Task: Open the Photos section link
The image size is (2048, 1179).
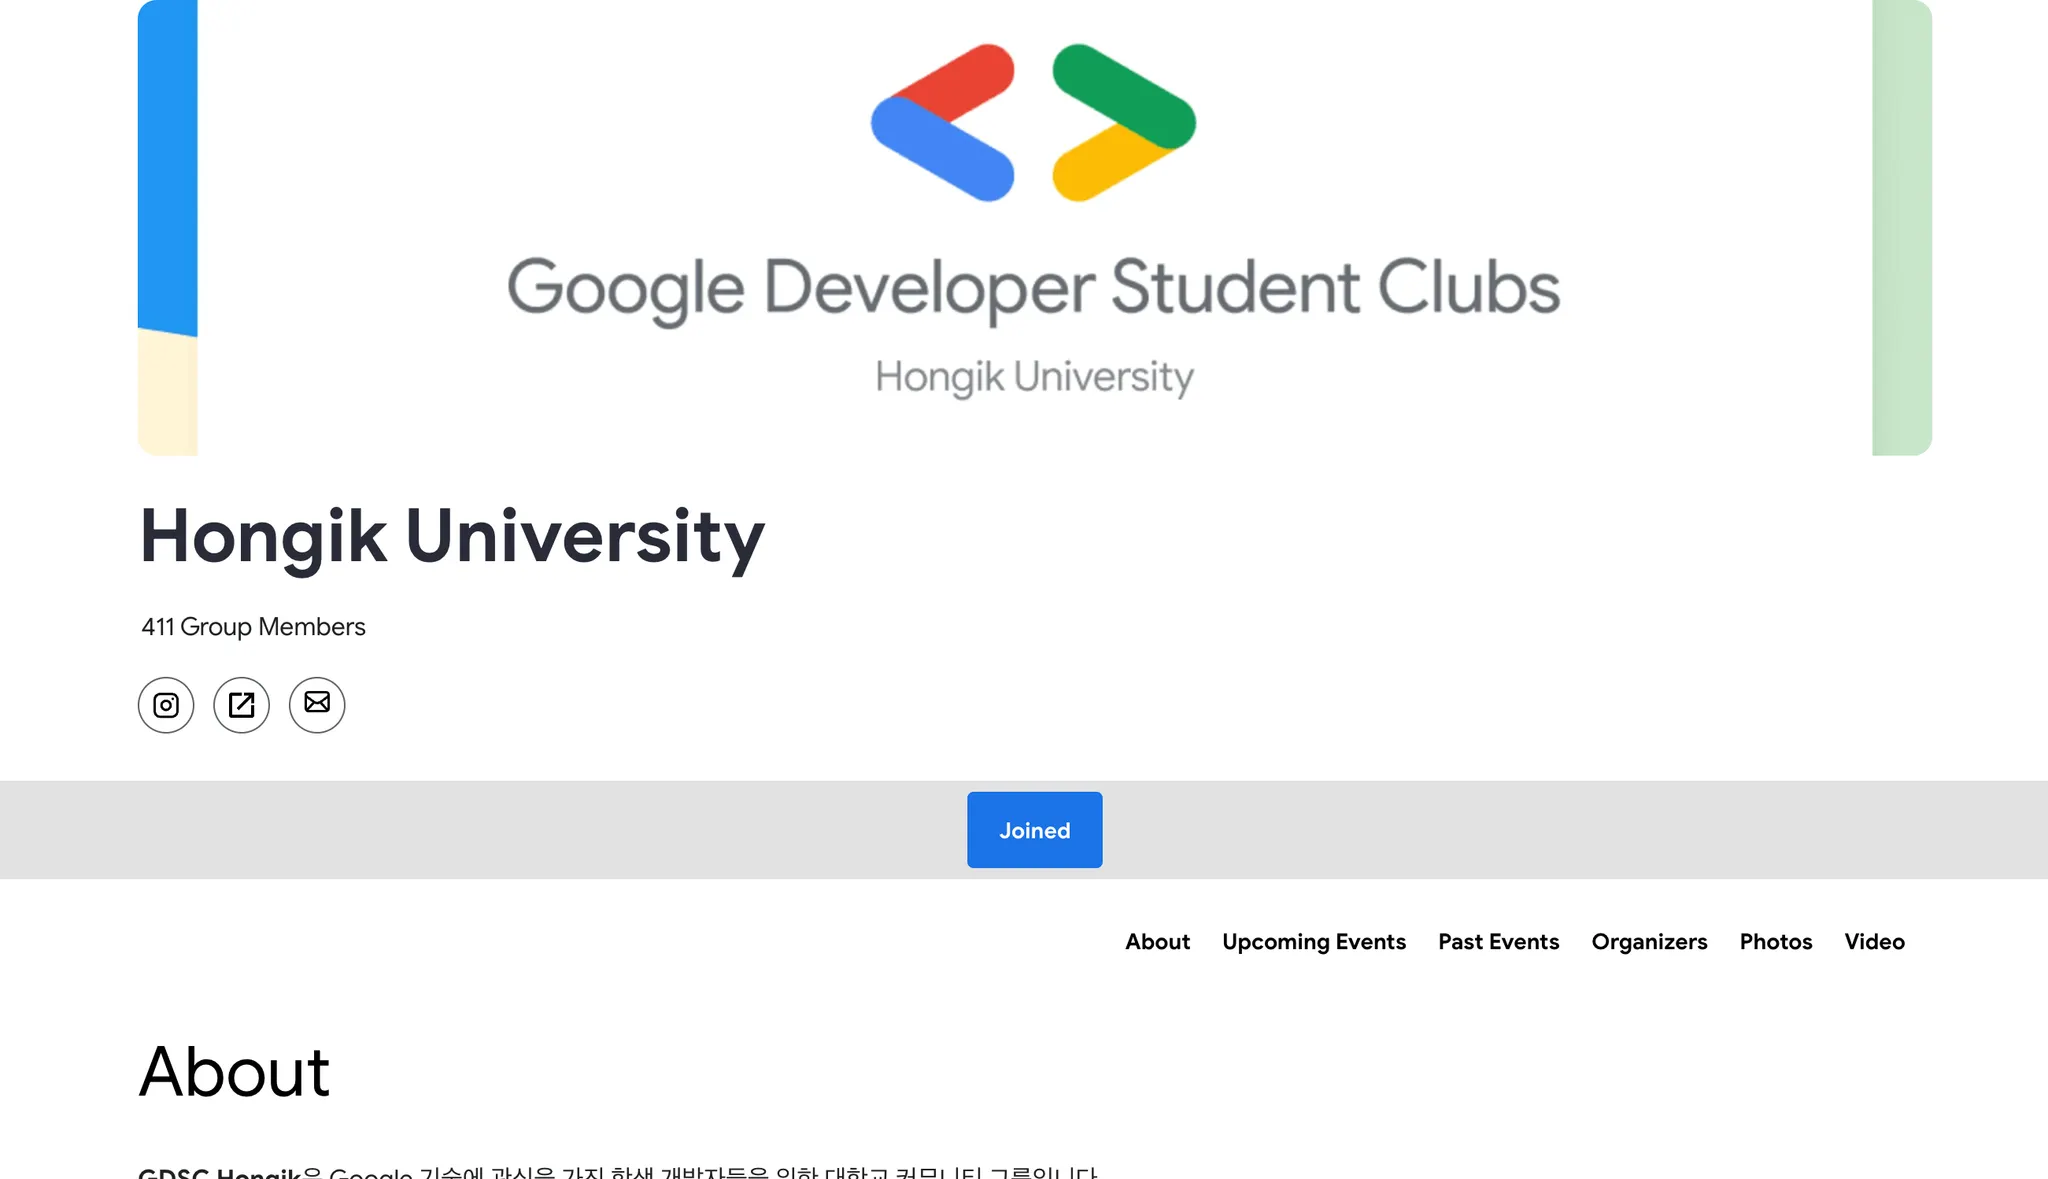Action: [1775, 942]
